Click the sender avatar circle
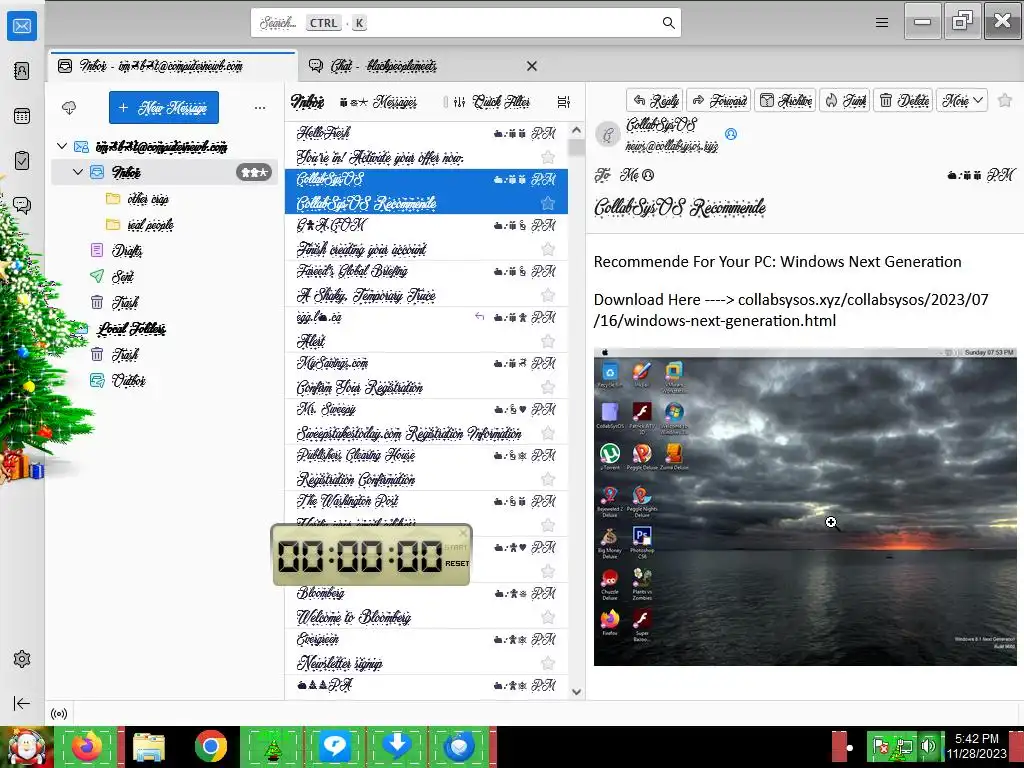This screenshot has height=768, width=1024. coord(608,135)
